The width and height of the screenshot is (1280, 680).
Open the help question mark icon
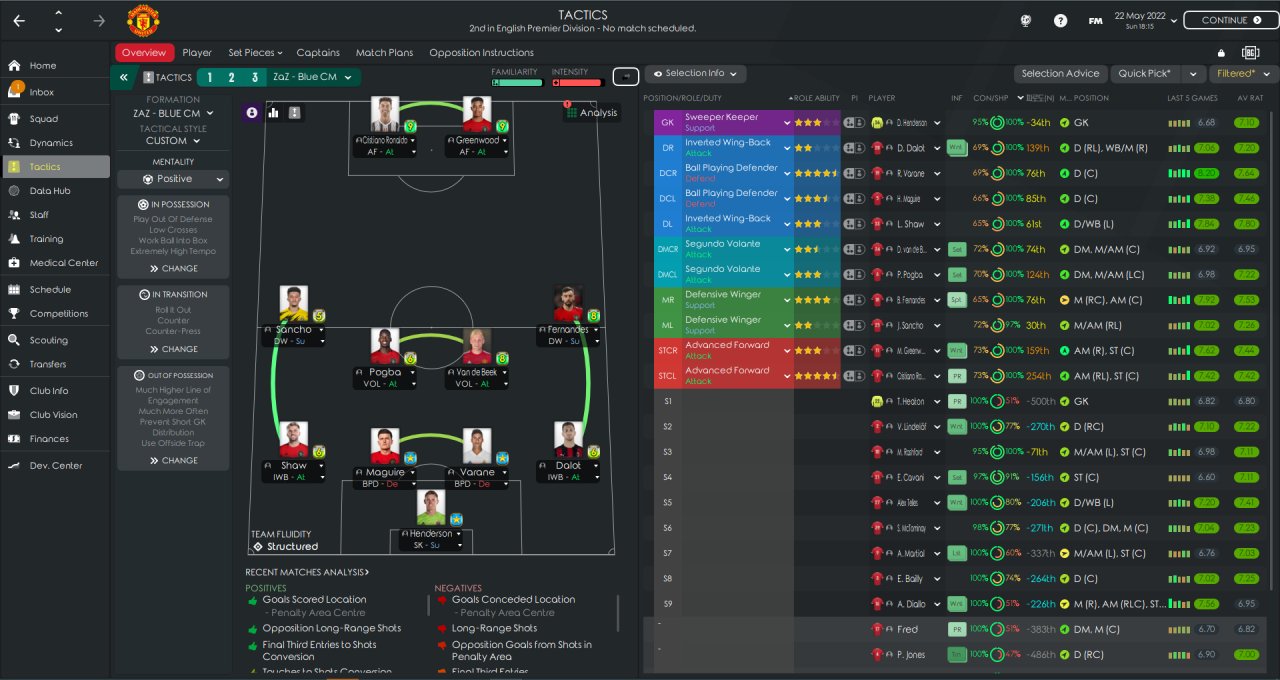(1060, 20)
